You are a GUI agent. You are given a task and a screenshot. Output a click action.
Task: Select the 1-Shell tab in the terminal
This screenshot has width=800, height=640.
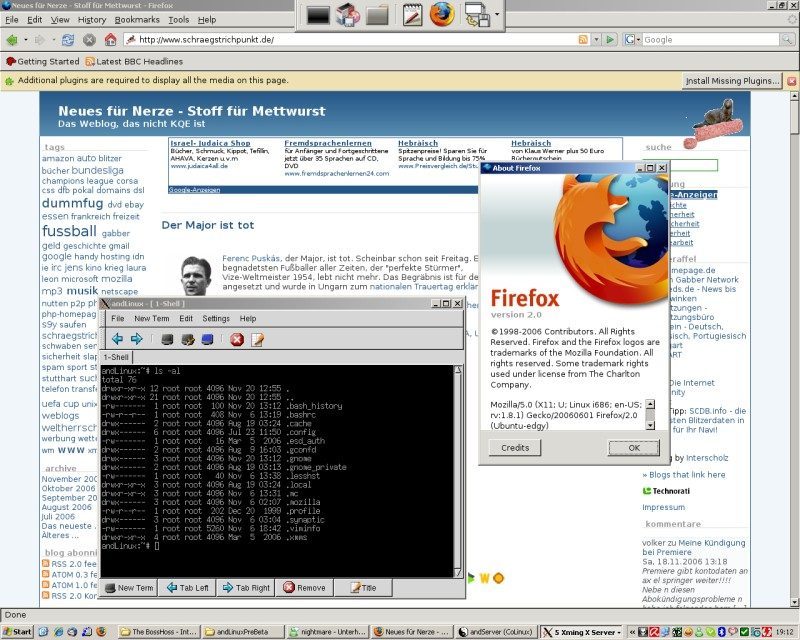click(116, 357)
